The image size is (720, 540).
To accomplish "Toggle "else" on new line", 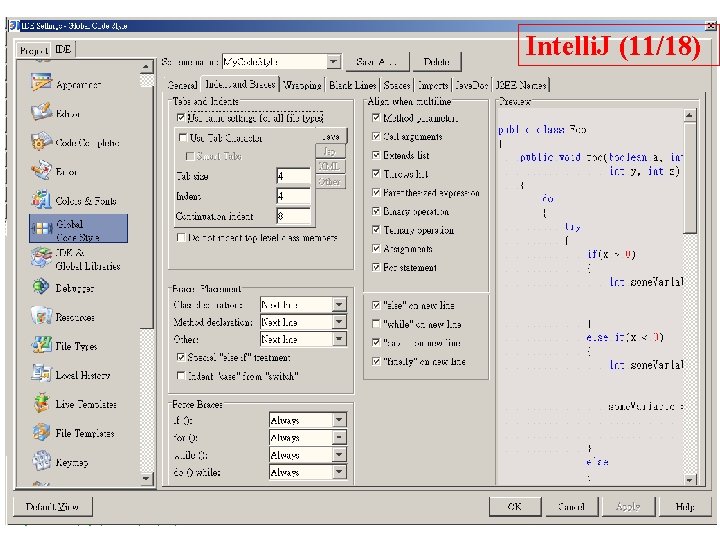I will 376,305.
